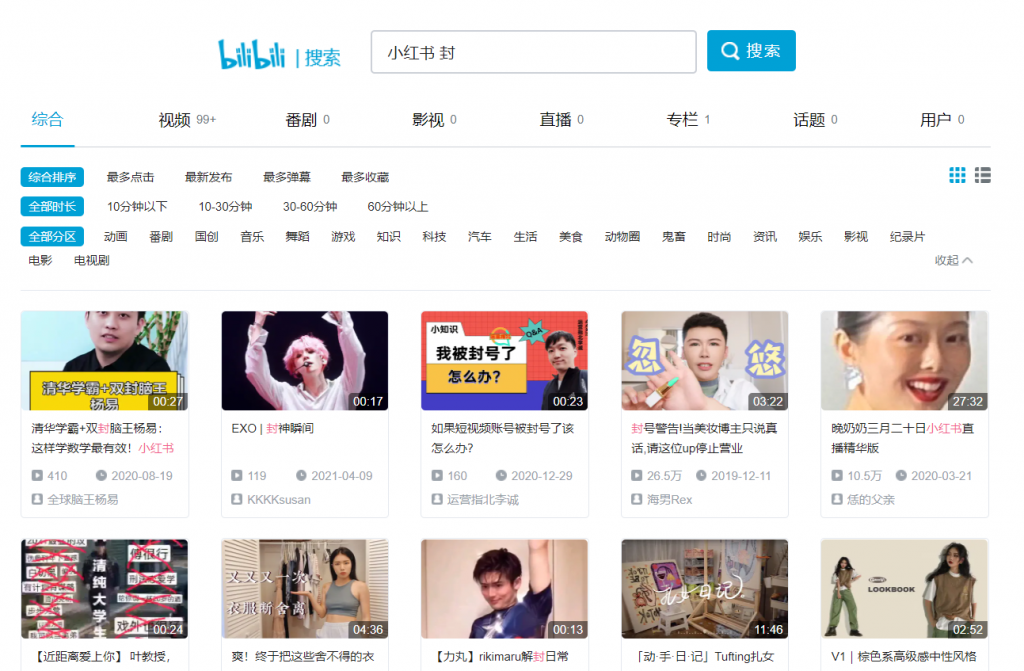Screen dimensions: 1024x671
Task: Open the 综合 tab
Action: 48,120
